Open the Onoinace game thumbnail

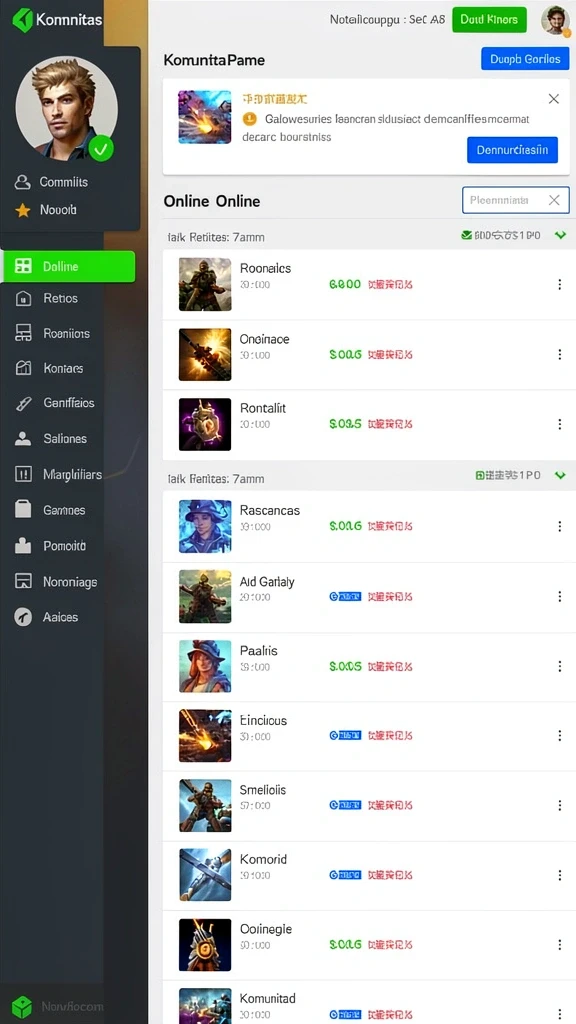[x=205, y=355]
